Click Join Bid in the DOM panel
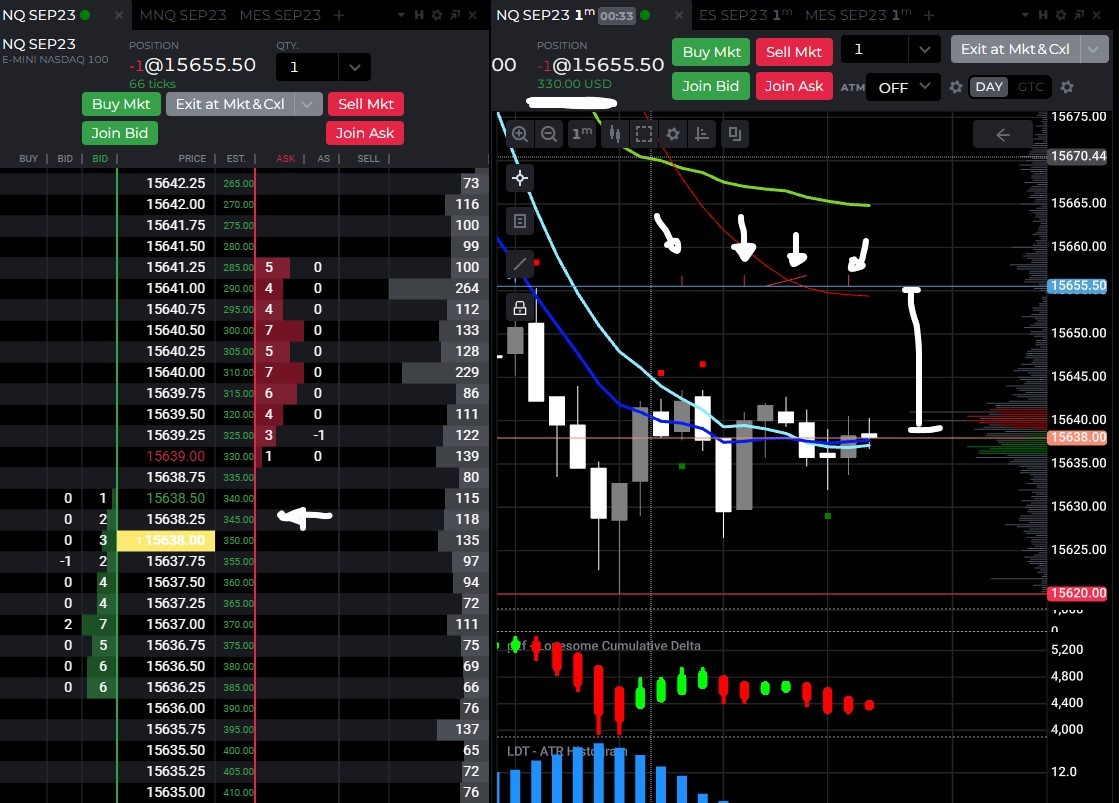 coord(119,133)
